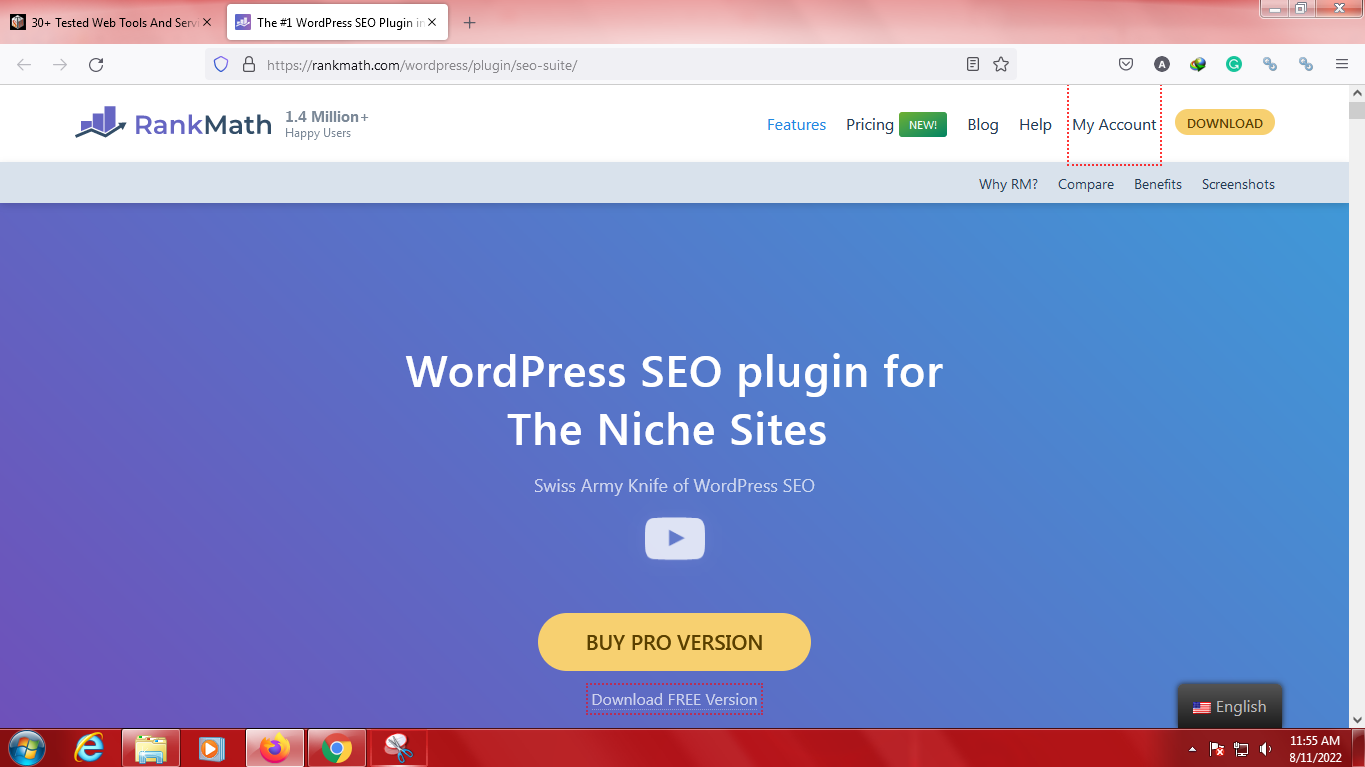Open the Grammarly extension icon
The image size is (1365, 767).
1234,64
